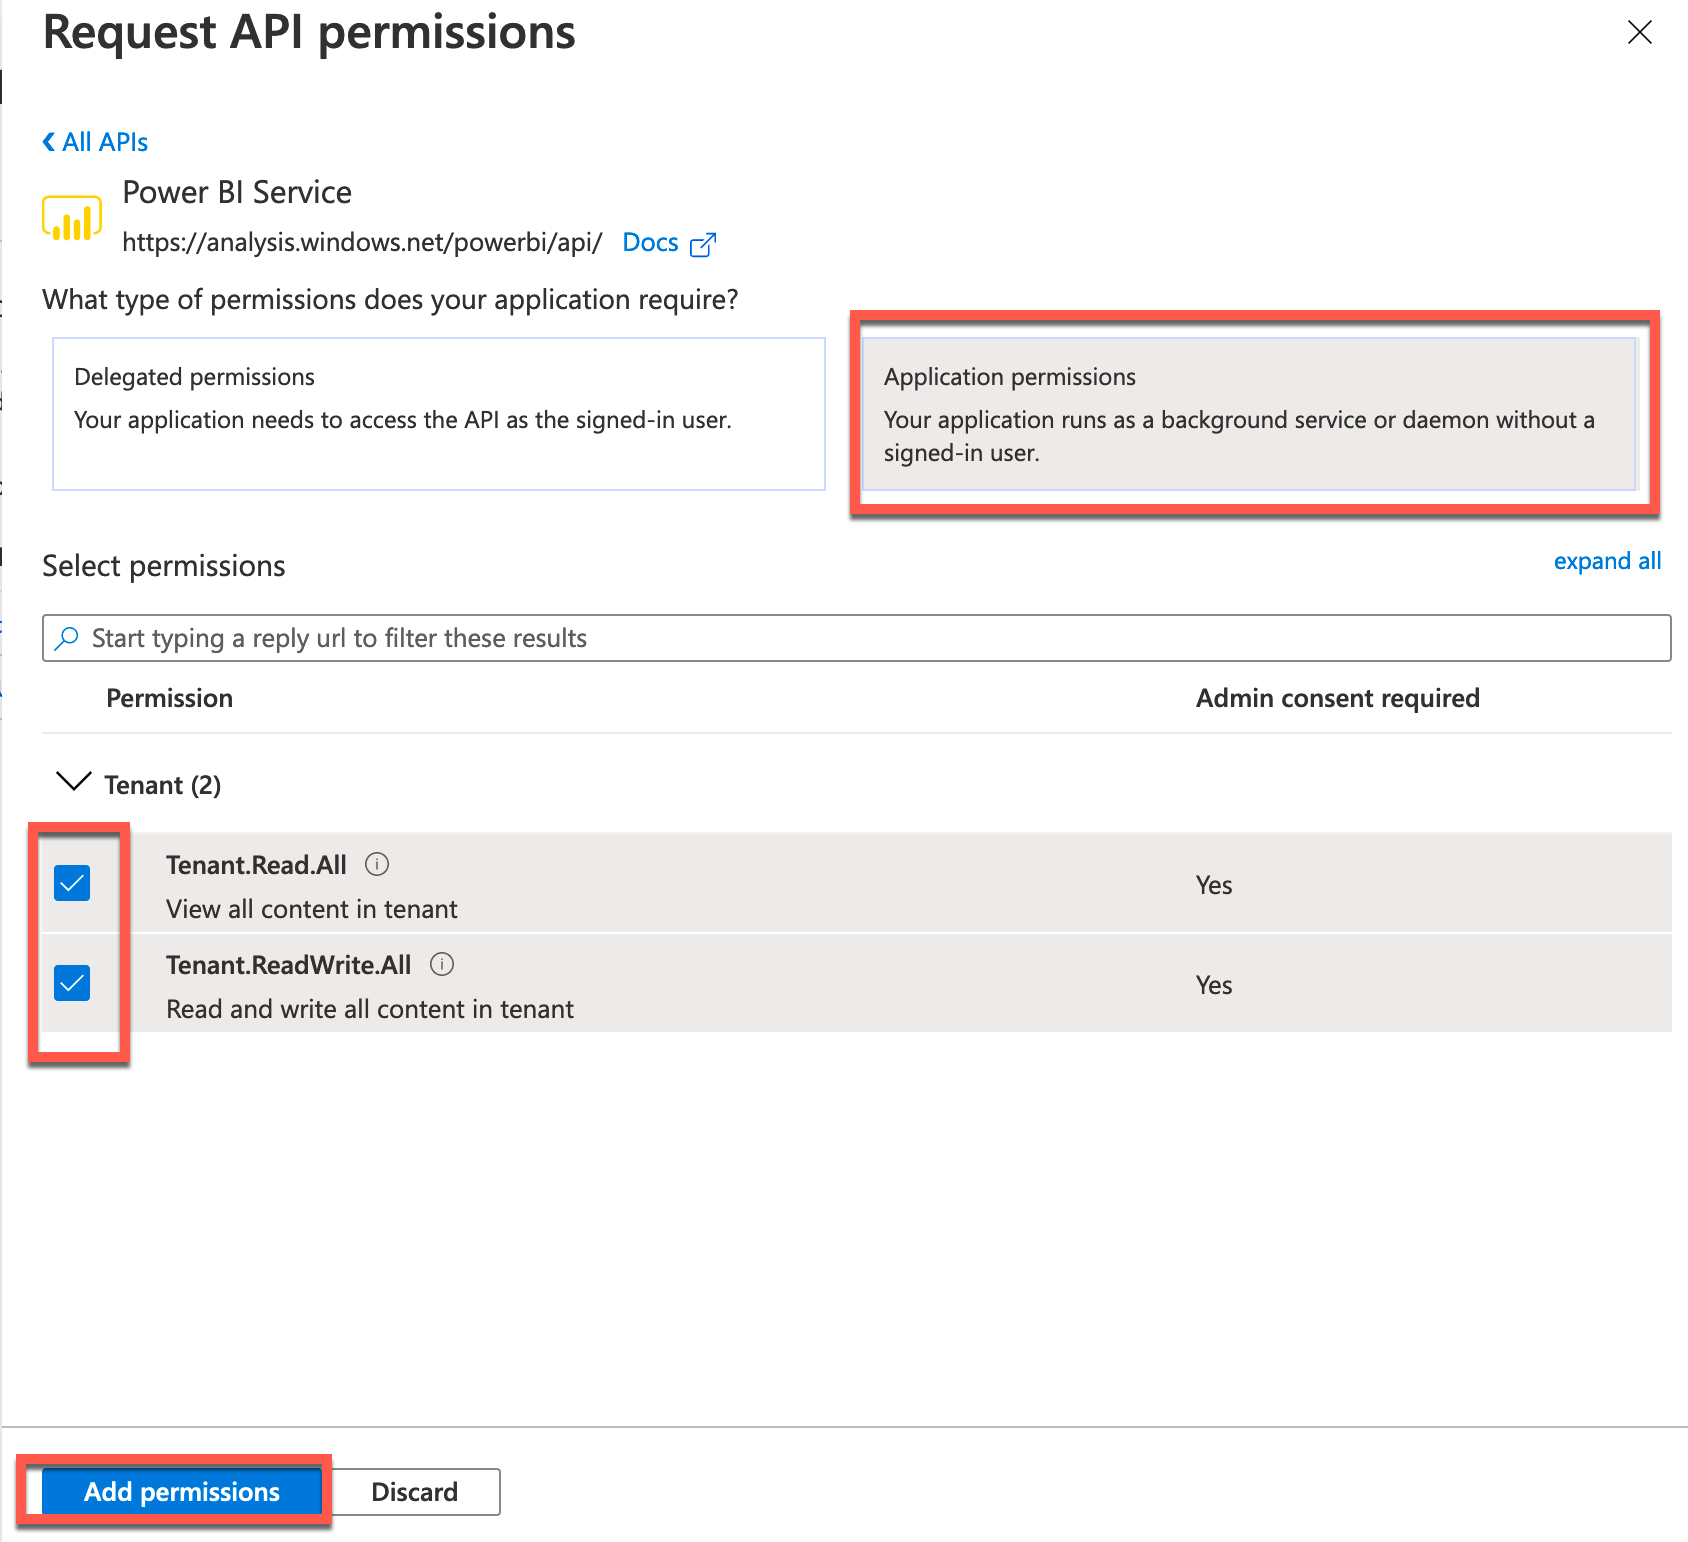The height and width of the screenshot is (1542, 1688).
Task: Click 'Read and write all content in tenant'
Action: [x=370, y=1009]
